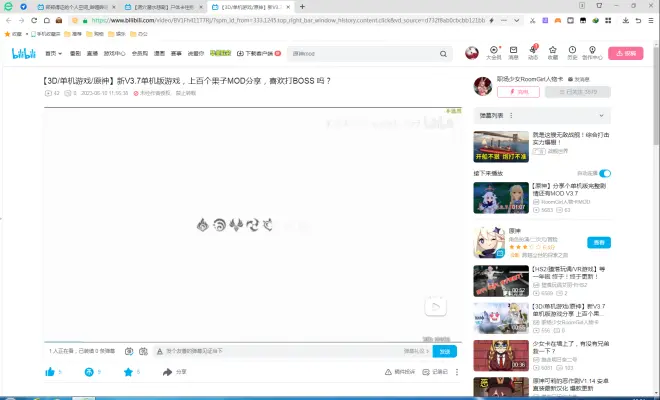Click the like thumbs-up icon below video
This screenshot has height=400, width=660.
tap(49, 372)
